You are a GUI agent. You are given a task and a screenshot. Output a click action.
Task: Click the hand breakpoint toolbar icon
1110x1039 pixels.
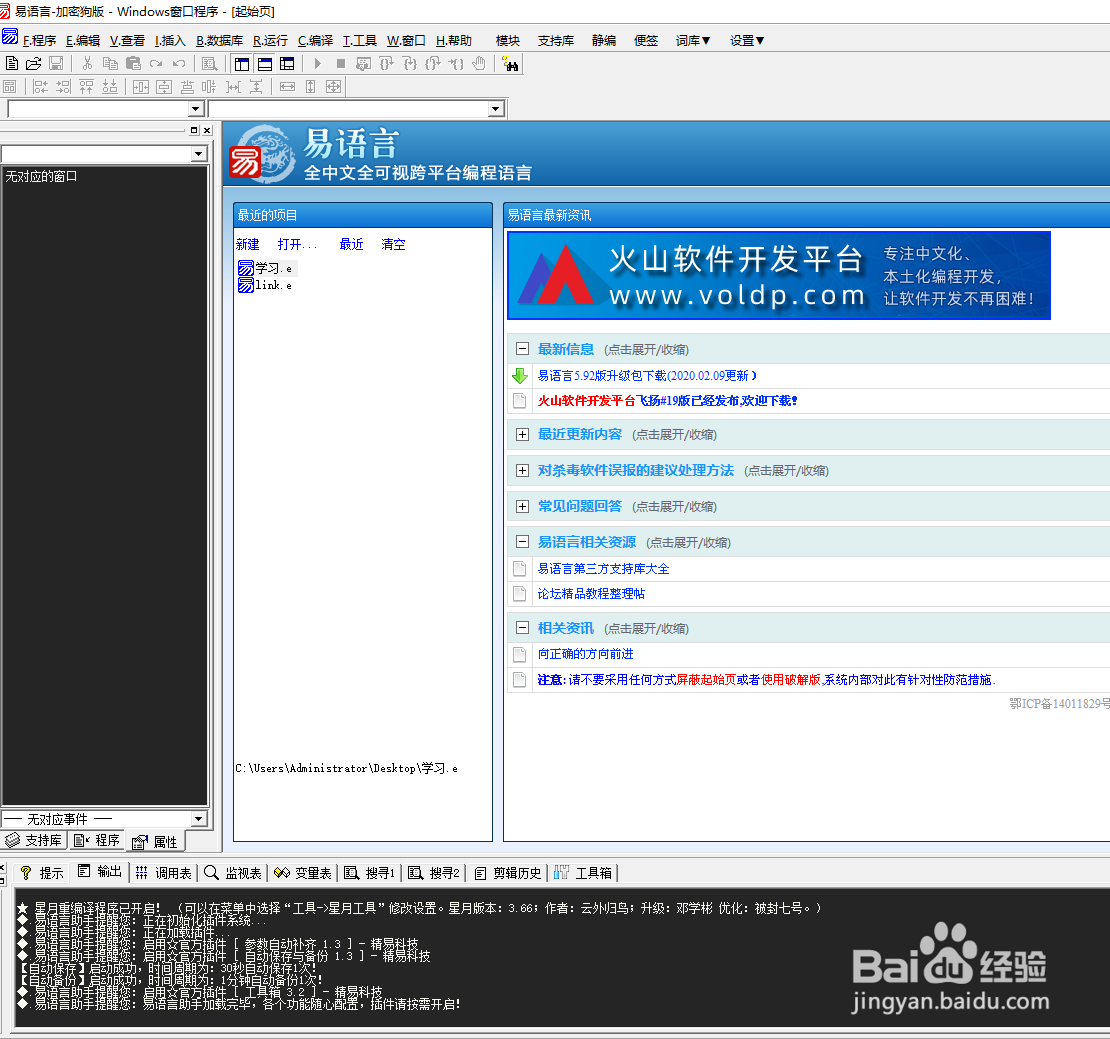click(x=479, y=64)
